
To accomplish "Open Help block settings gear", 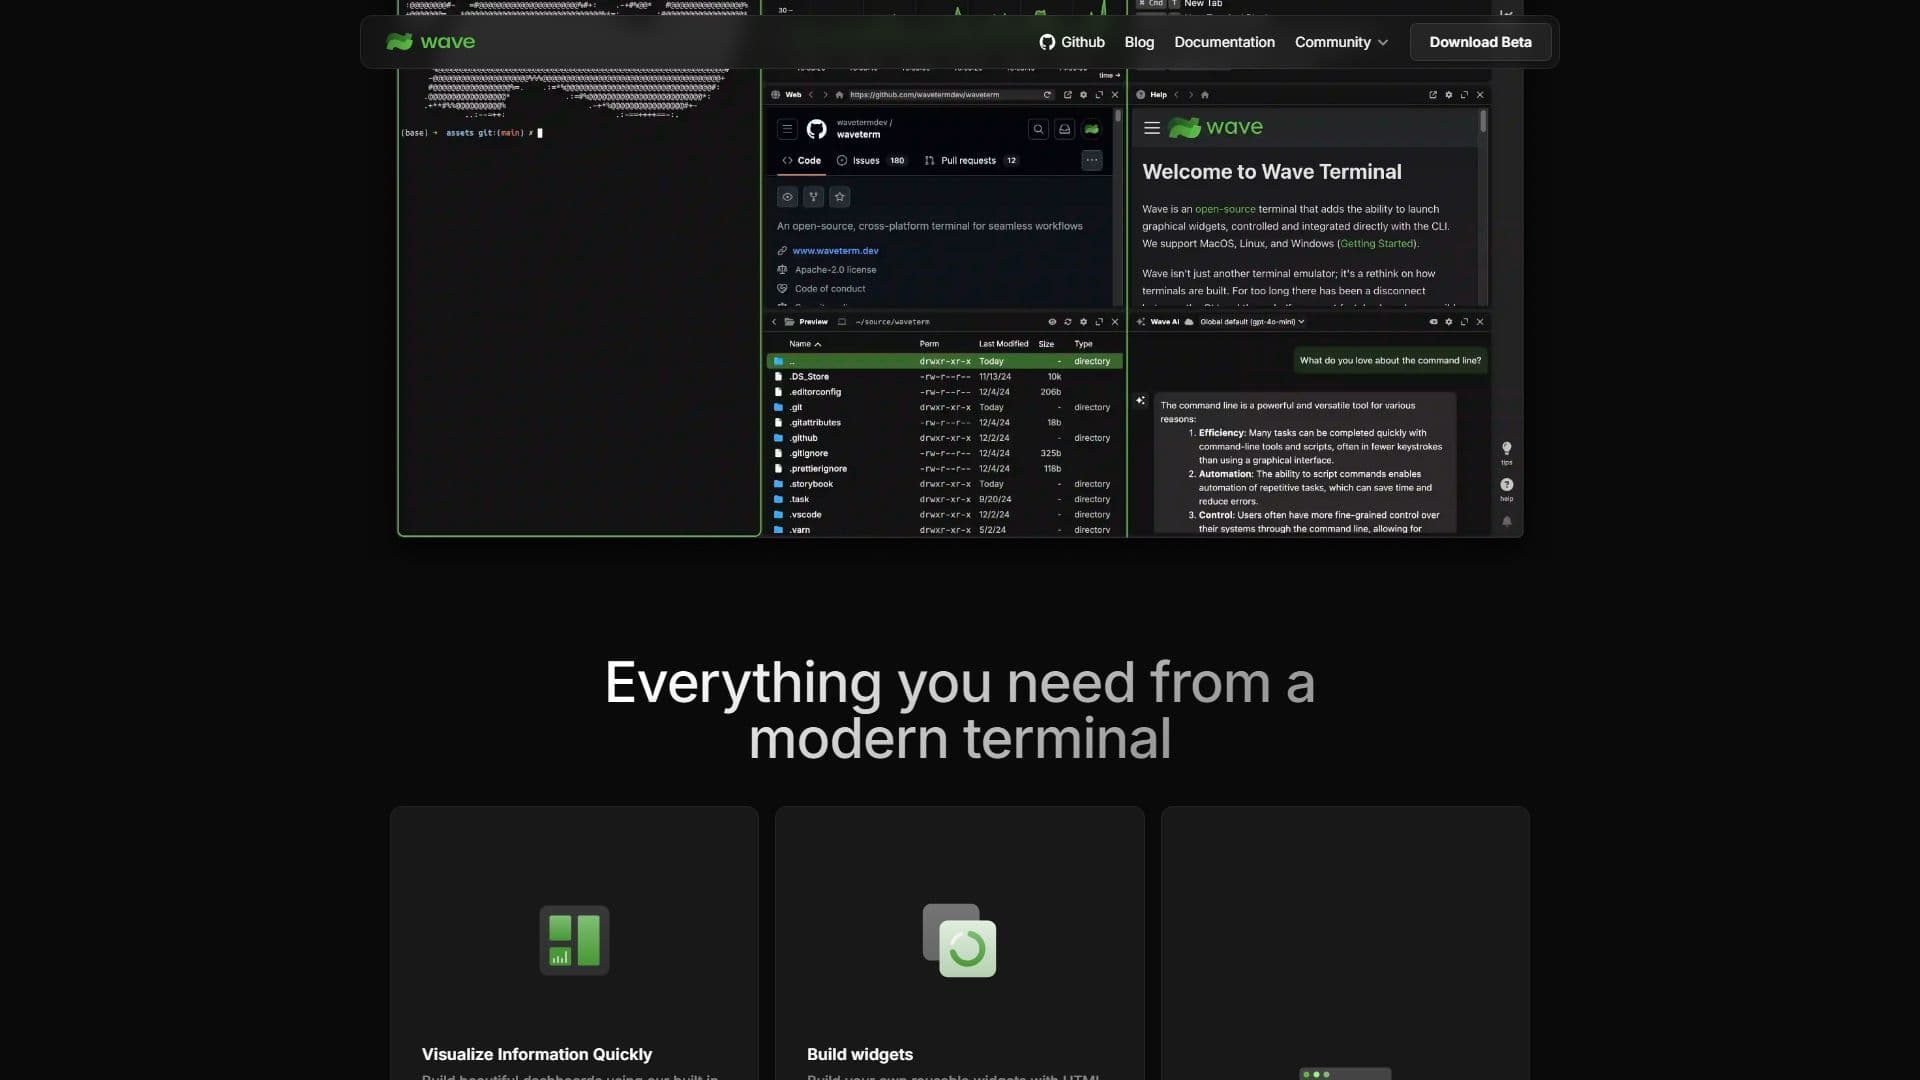I will (x=1448, y=95).
